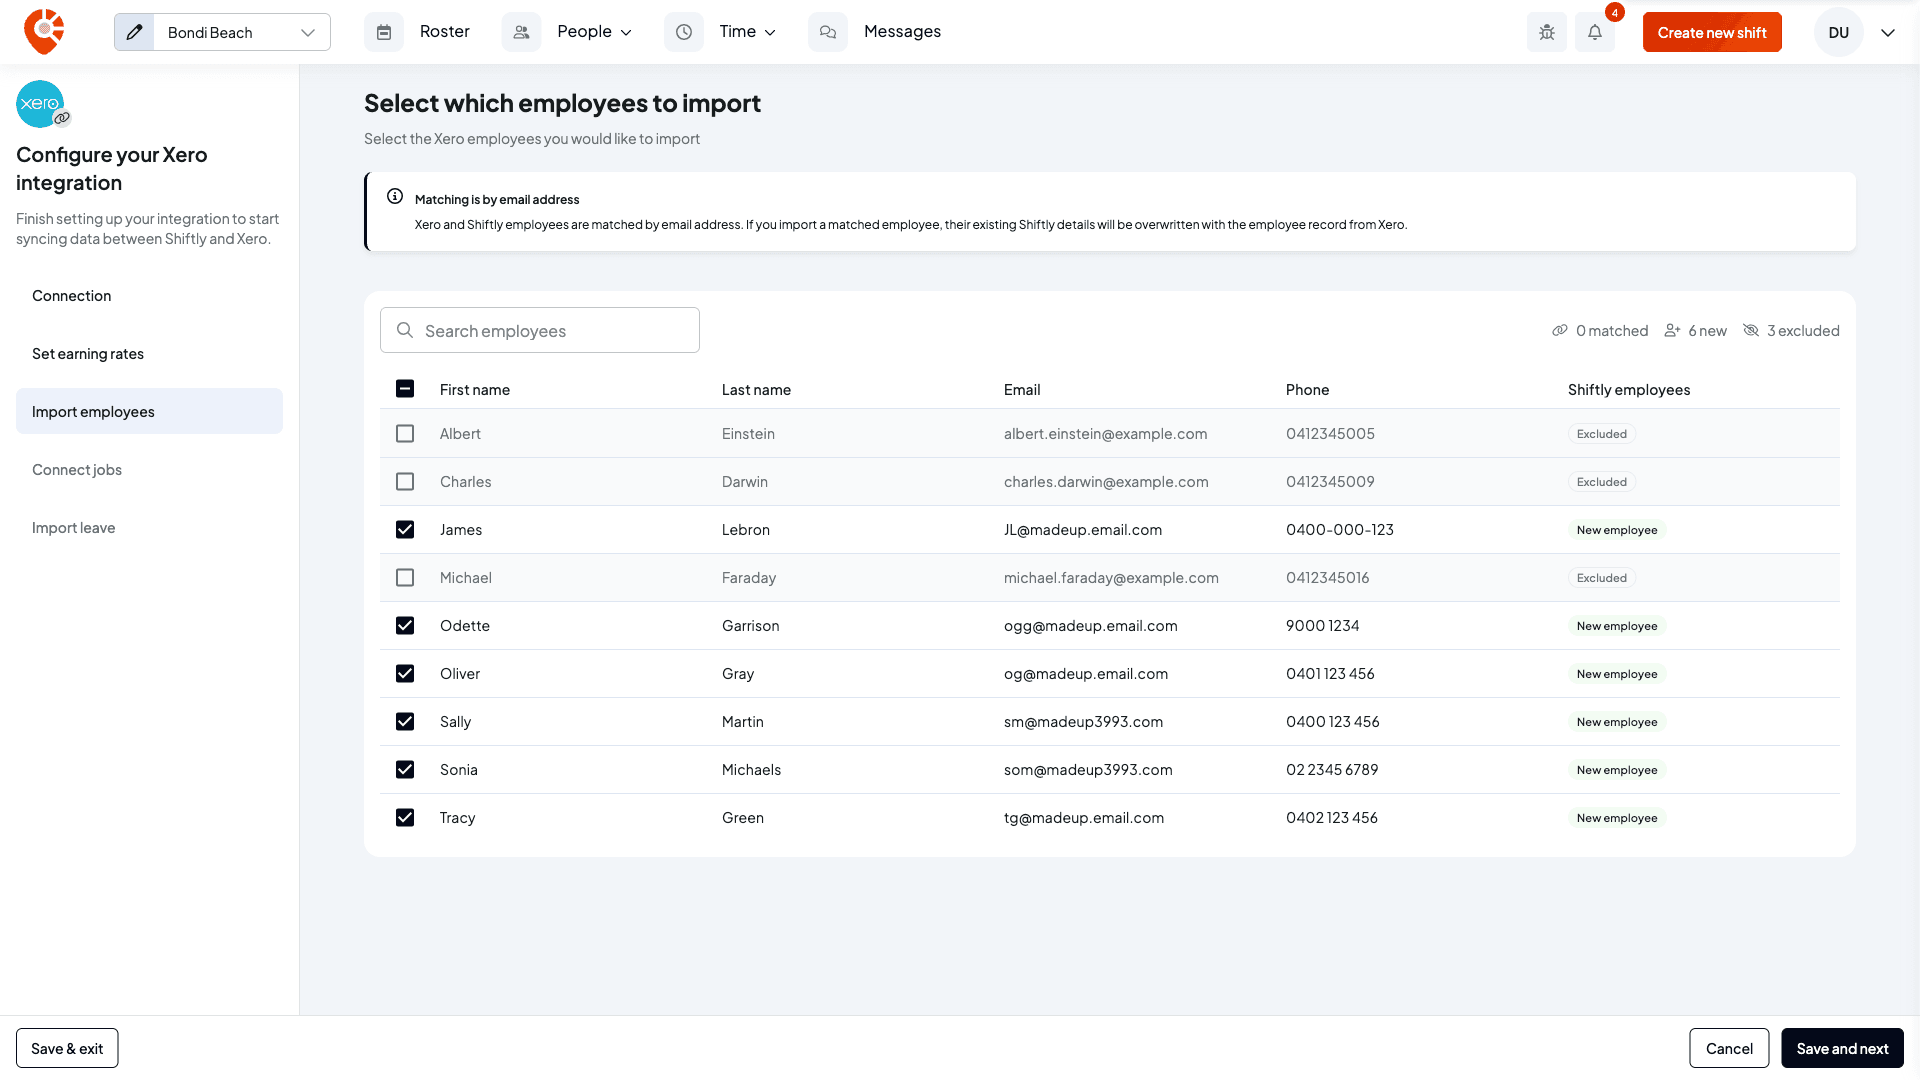Uncheck the Oliver Gray row checkbox
The height and width of the screenshot is (1080, 1920).
[x=405, y=673]
